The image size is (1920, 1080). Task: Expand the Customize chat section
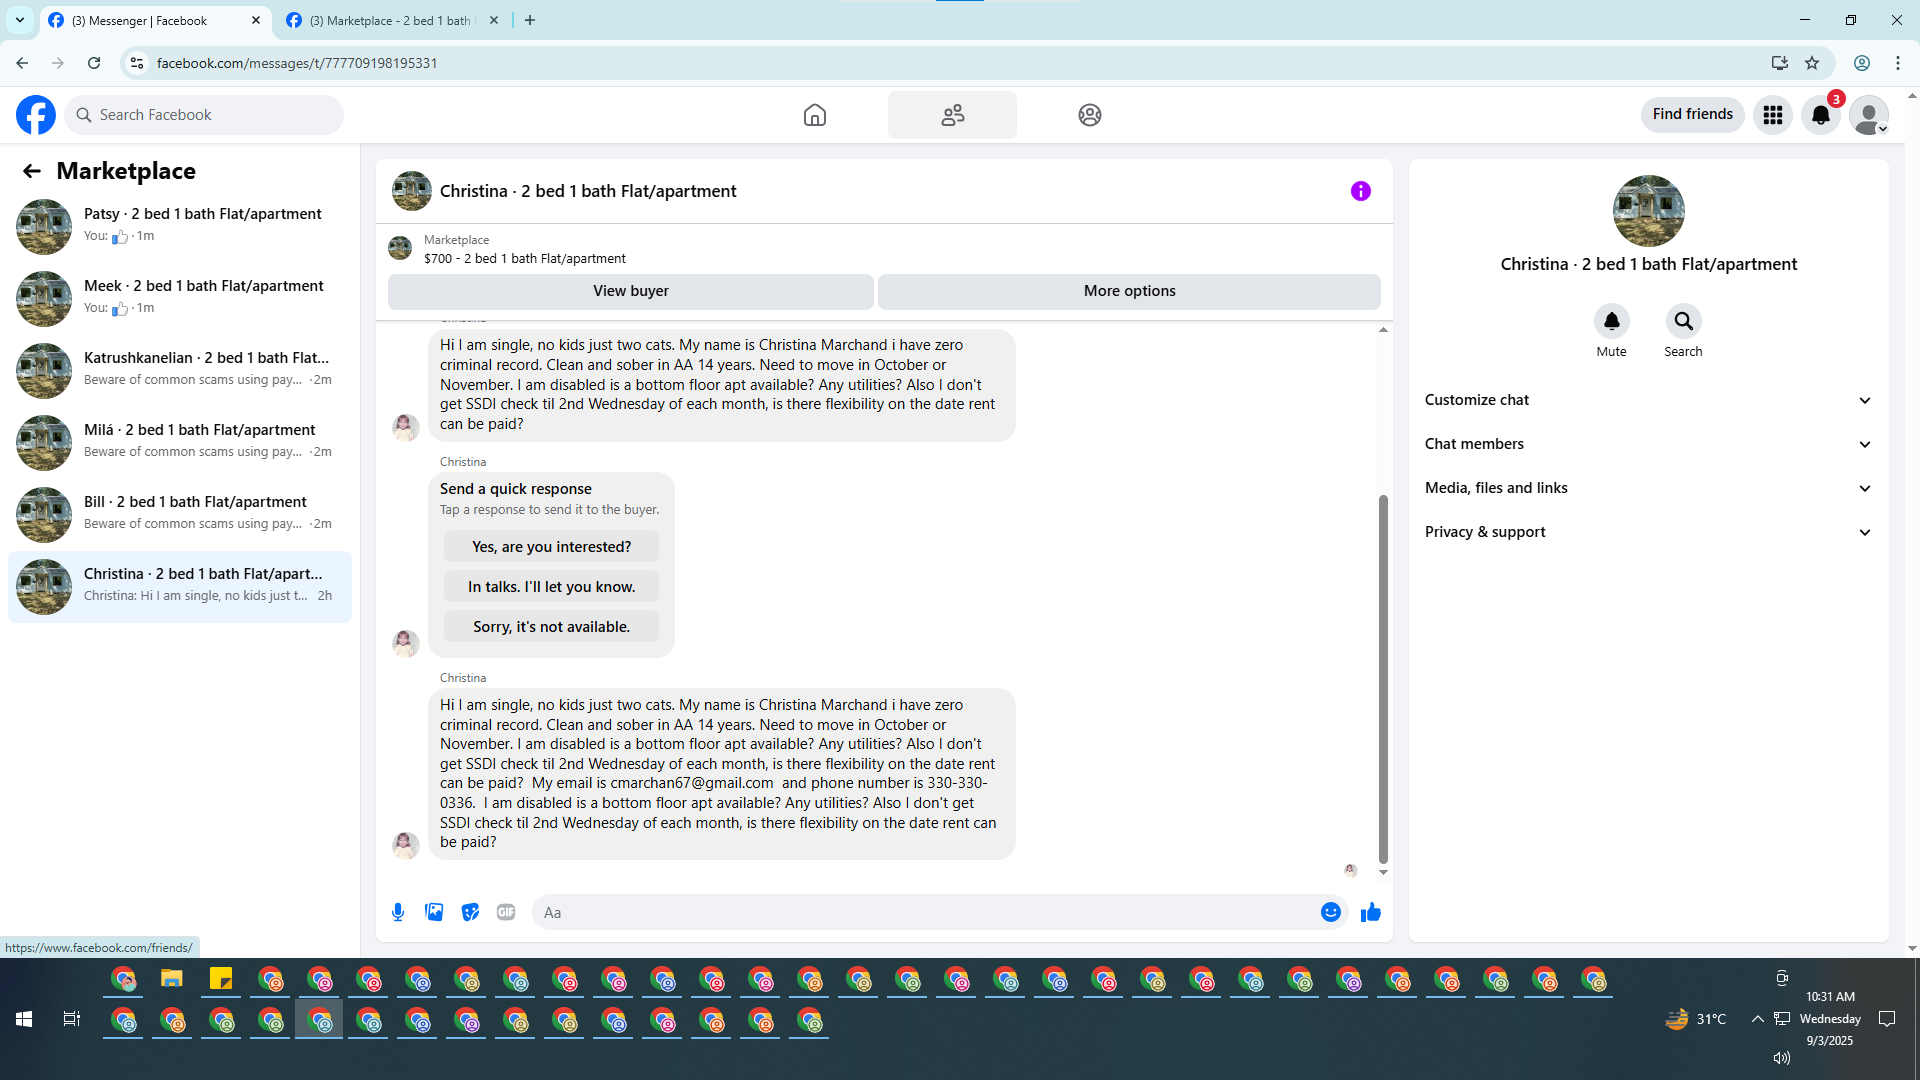tap(1648, 400)
